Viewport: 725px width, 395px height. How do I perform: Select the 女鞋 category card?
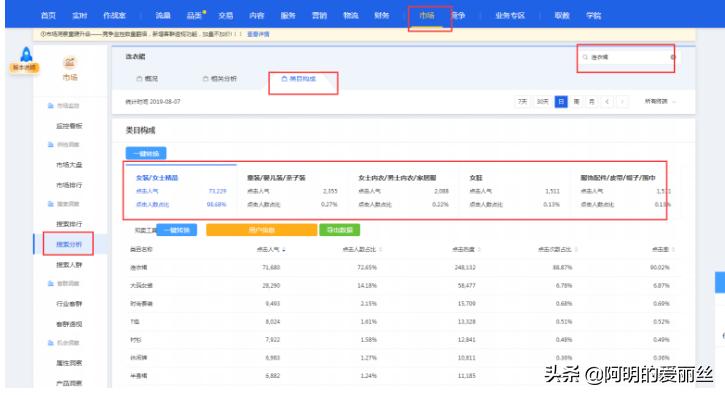514,191
